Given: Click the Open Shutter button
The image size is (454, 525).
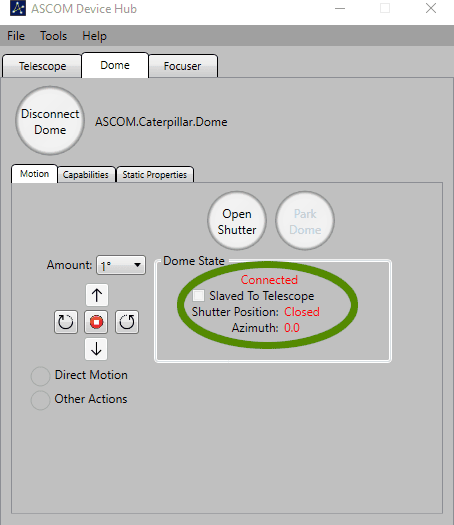Looking at the screenshot, I should pyautogui.click(x=237, y=221).
